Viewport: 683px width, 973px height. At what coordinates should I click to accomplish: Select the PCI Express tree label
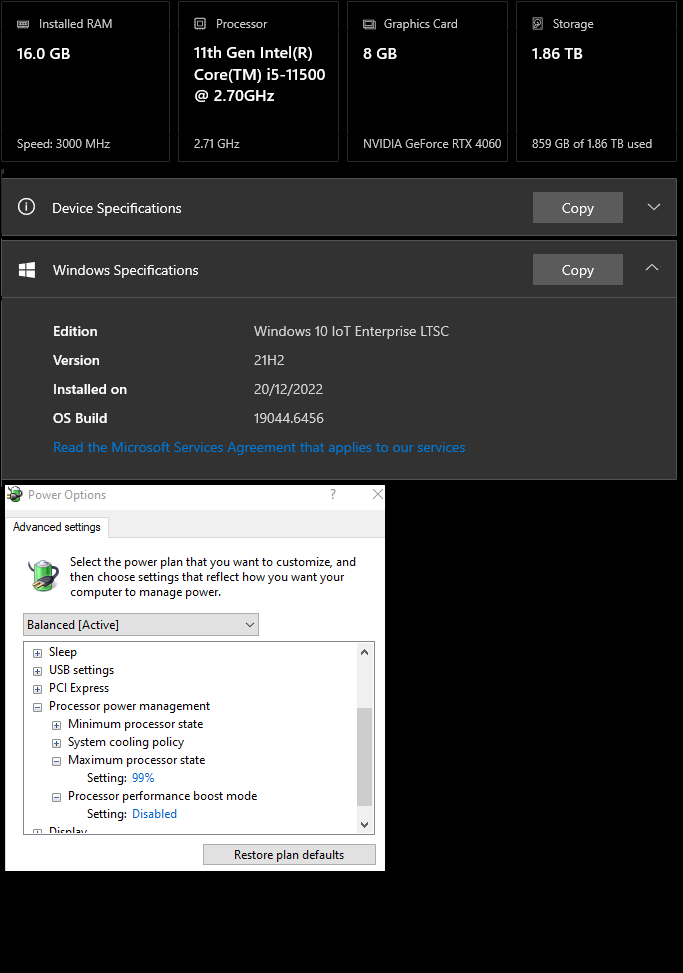click(x=79, y=688)
